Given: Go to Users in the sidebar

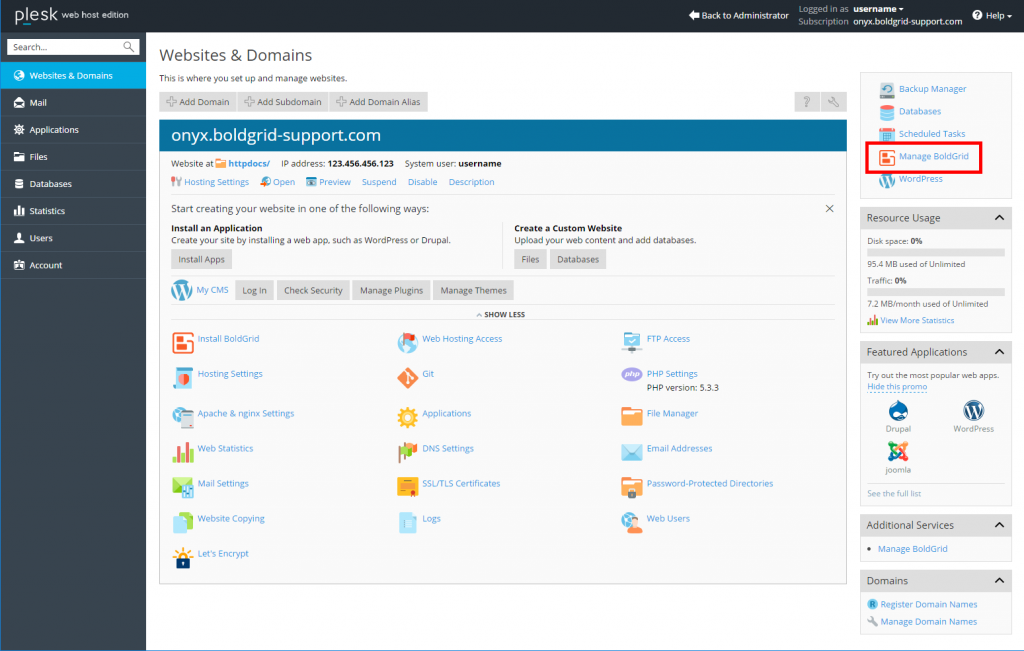Looking at the screenshot, I should pos(73,238).
